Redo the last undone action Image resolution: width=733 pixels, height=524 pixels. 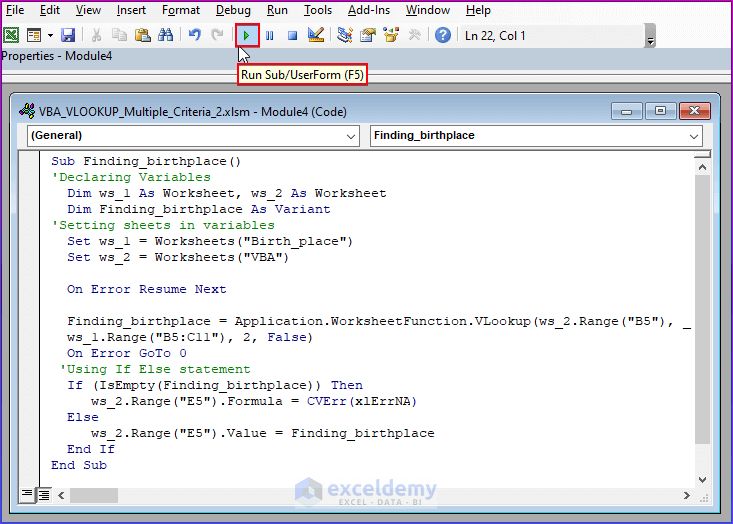point(217,35)
